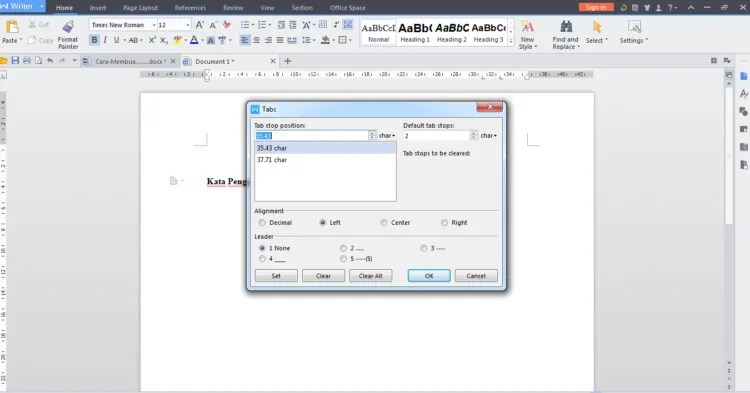This screenshot has height=393, width=750.
Task: Open the References ribbon tab
Action: [x=190, y=8]
